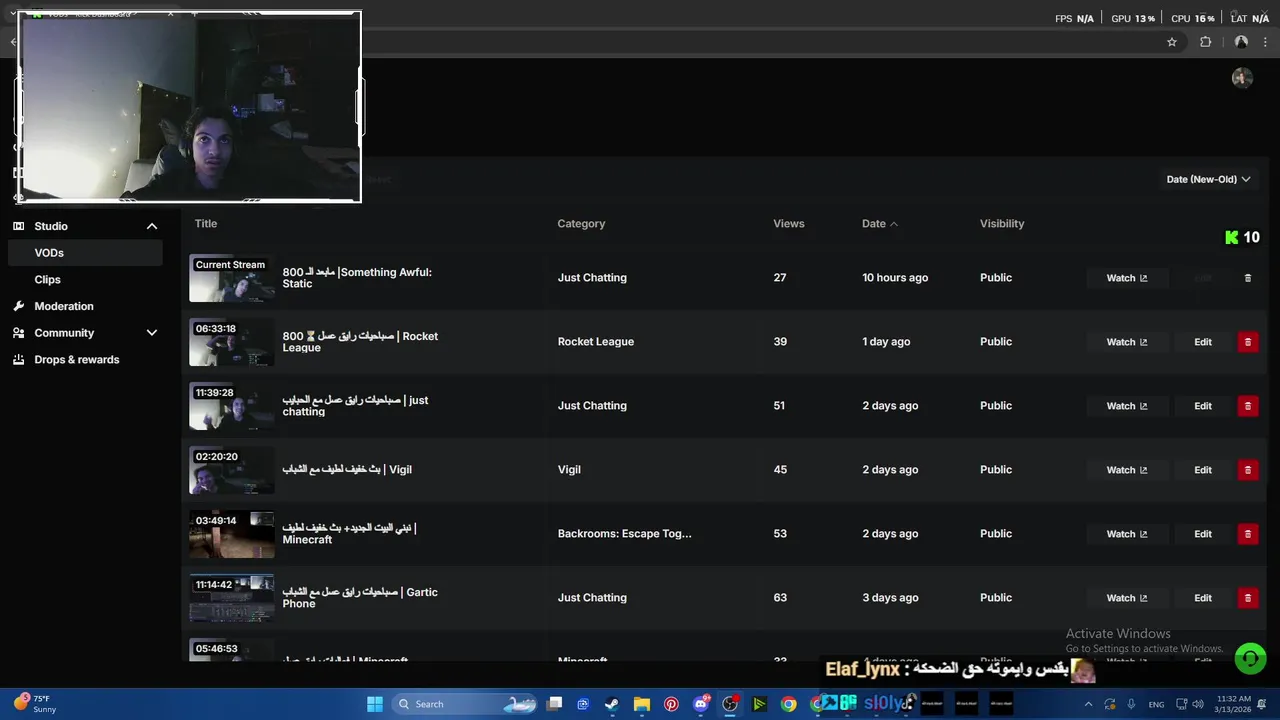Image resolution: width=1280 pixels, height=720 pixels.
Task: Open the 75°F Sunny weather widget
Action: 34,704
